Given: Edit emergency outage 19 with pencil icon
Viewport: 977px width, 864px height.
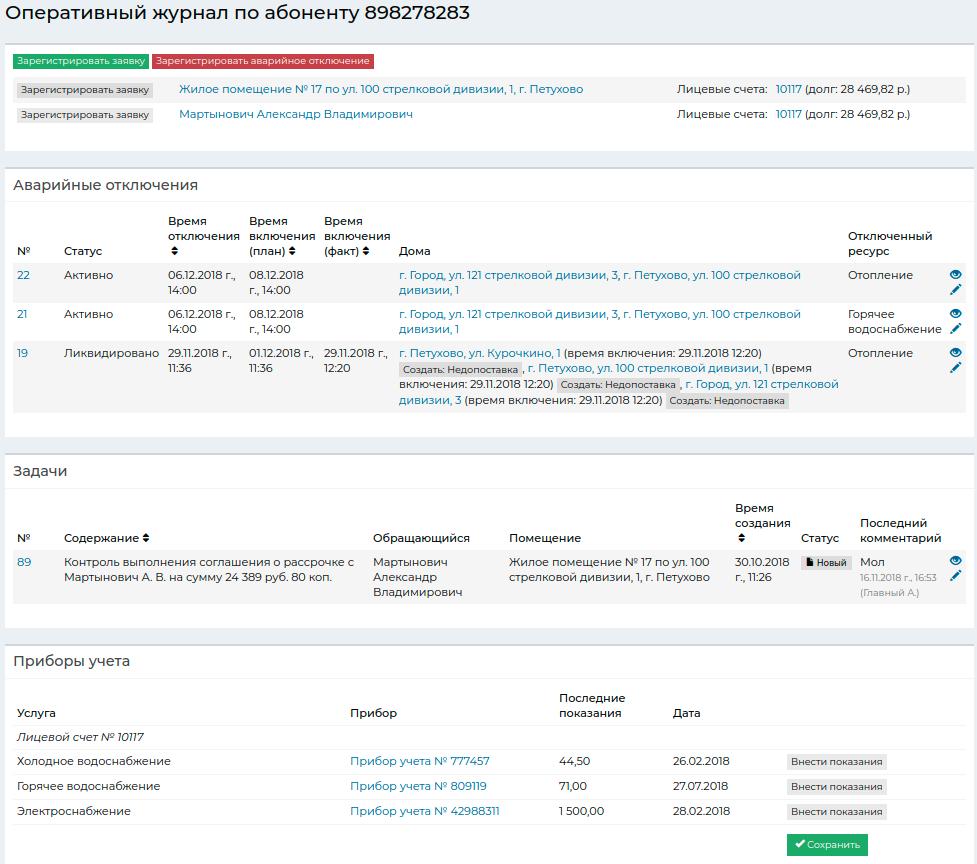Looking at the screenshot, I should click(955, 368).
